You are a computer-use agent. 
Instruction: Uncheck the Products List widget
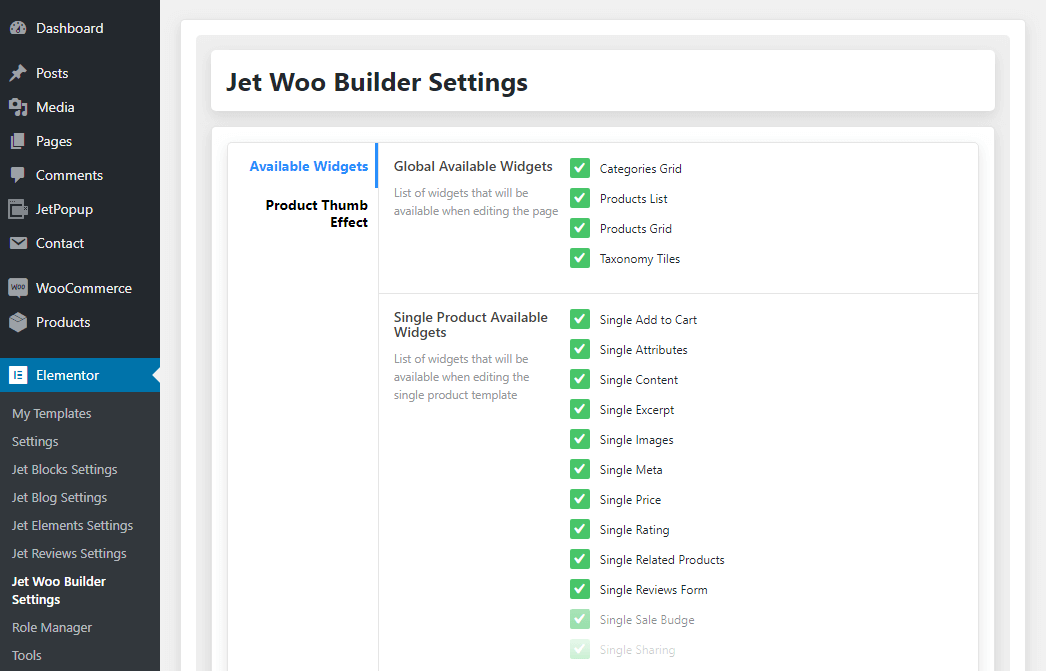[580, 198]
